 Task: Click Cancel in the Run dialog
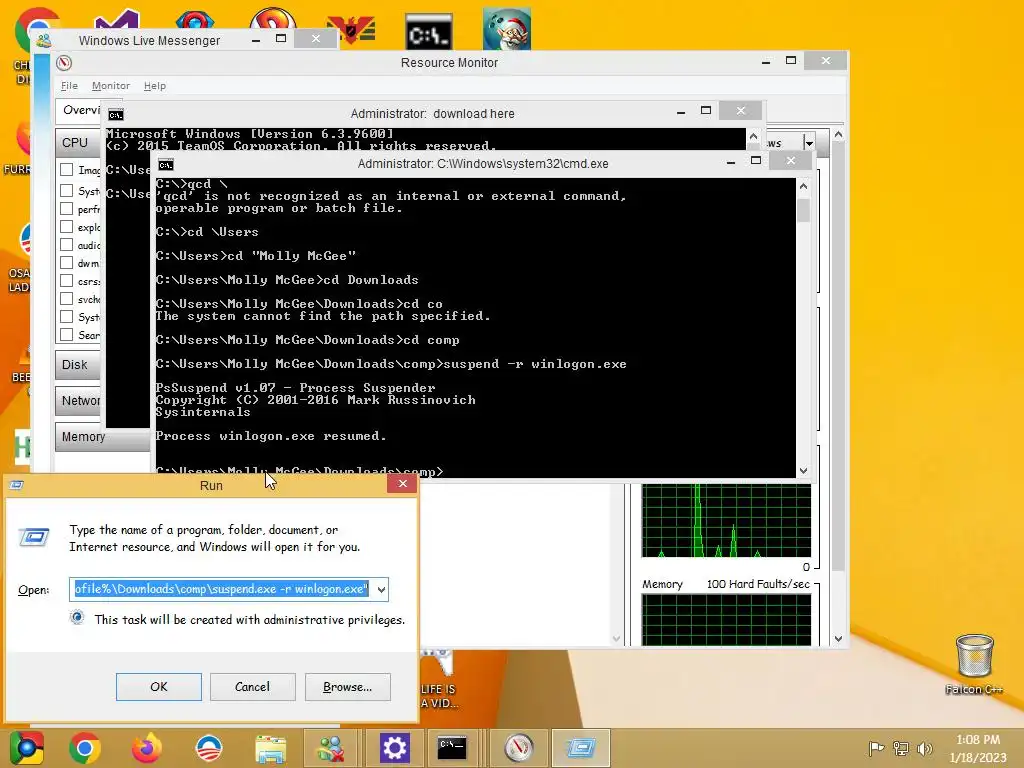click(252, 687)
